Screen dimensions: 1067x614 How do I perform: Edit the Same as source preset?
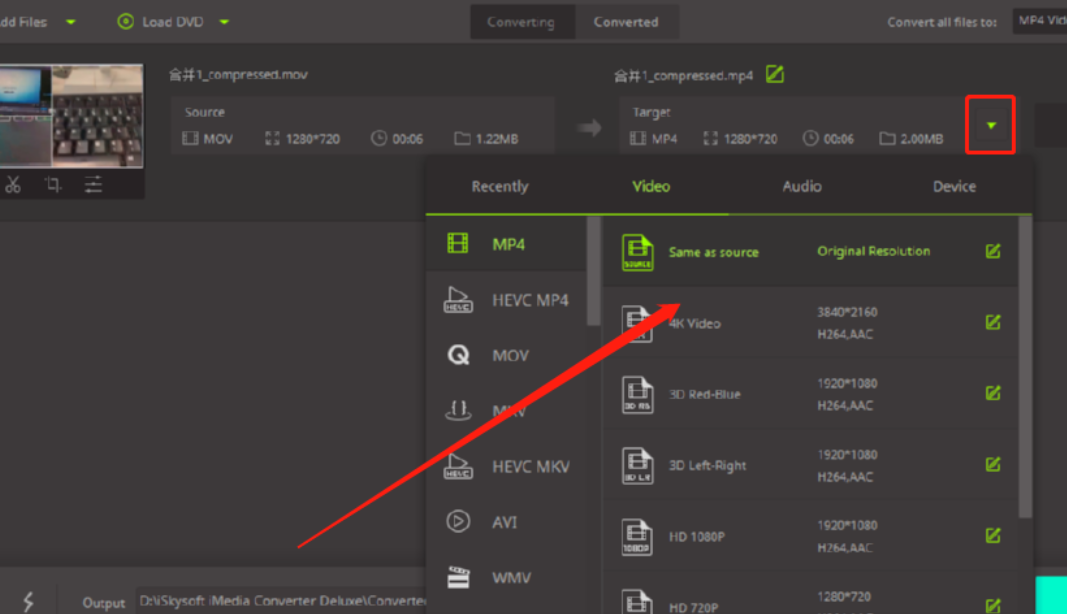click(x=992, y=251)
